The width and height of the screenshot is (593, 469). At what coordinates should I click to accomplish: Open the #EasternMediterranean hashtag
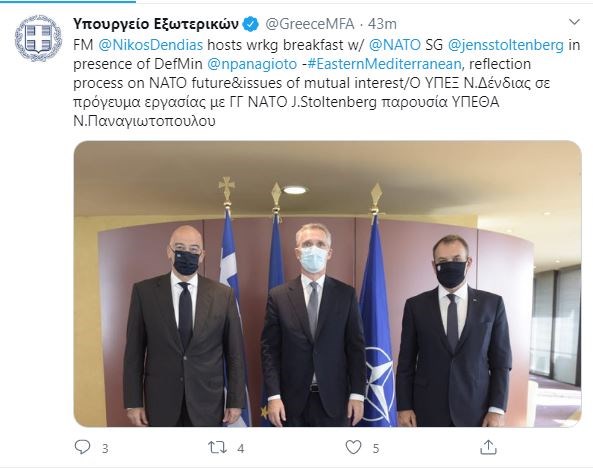tap(384, 64)
